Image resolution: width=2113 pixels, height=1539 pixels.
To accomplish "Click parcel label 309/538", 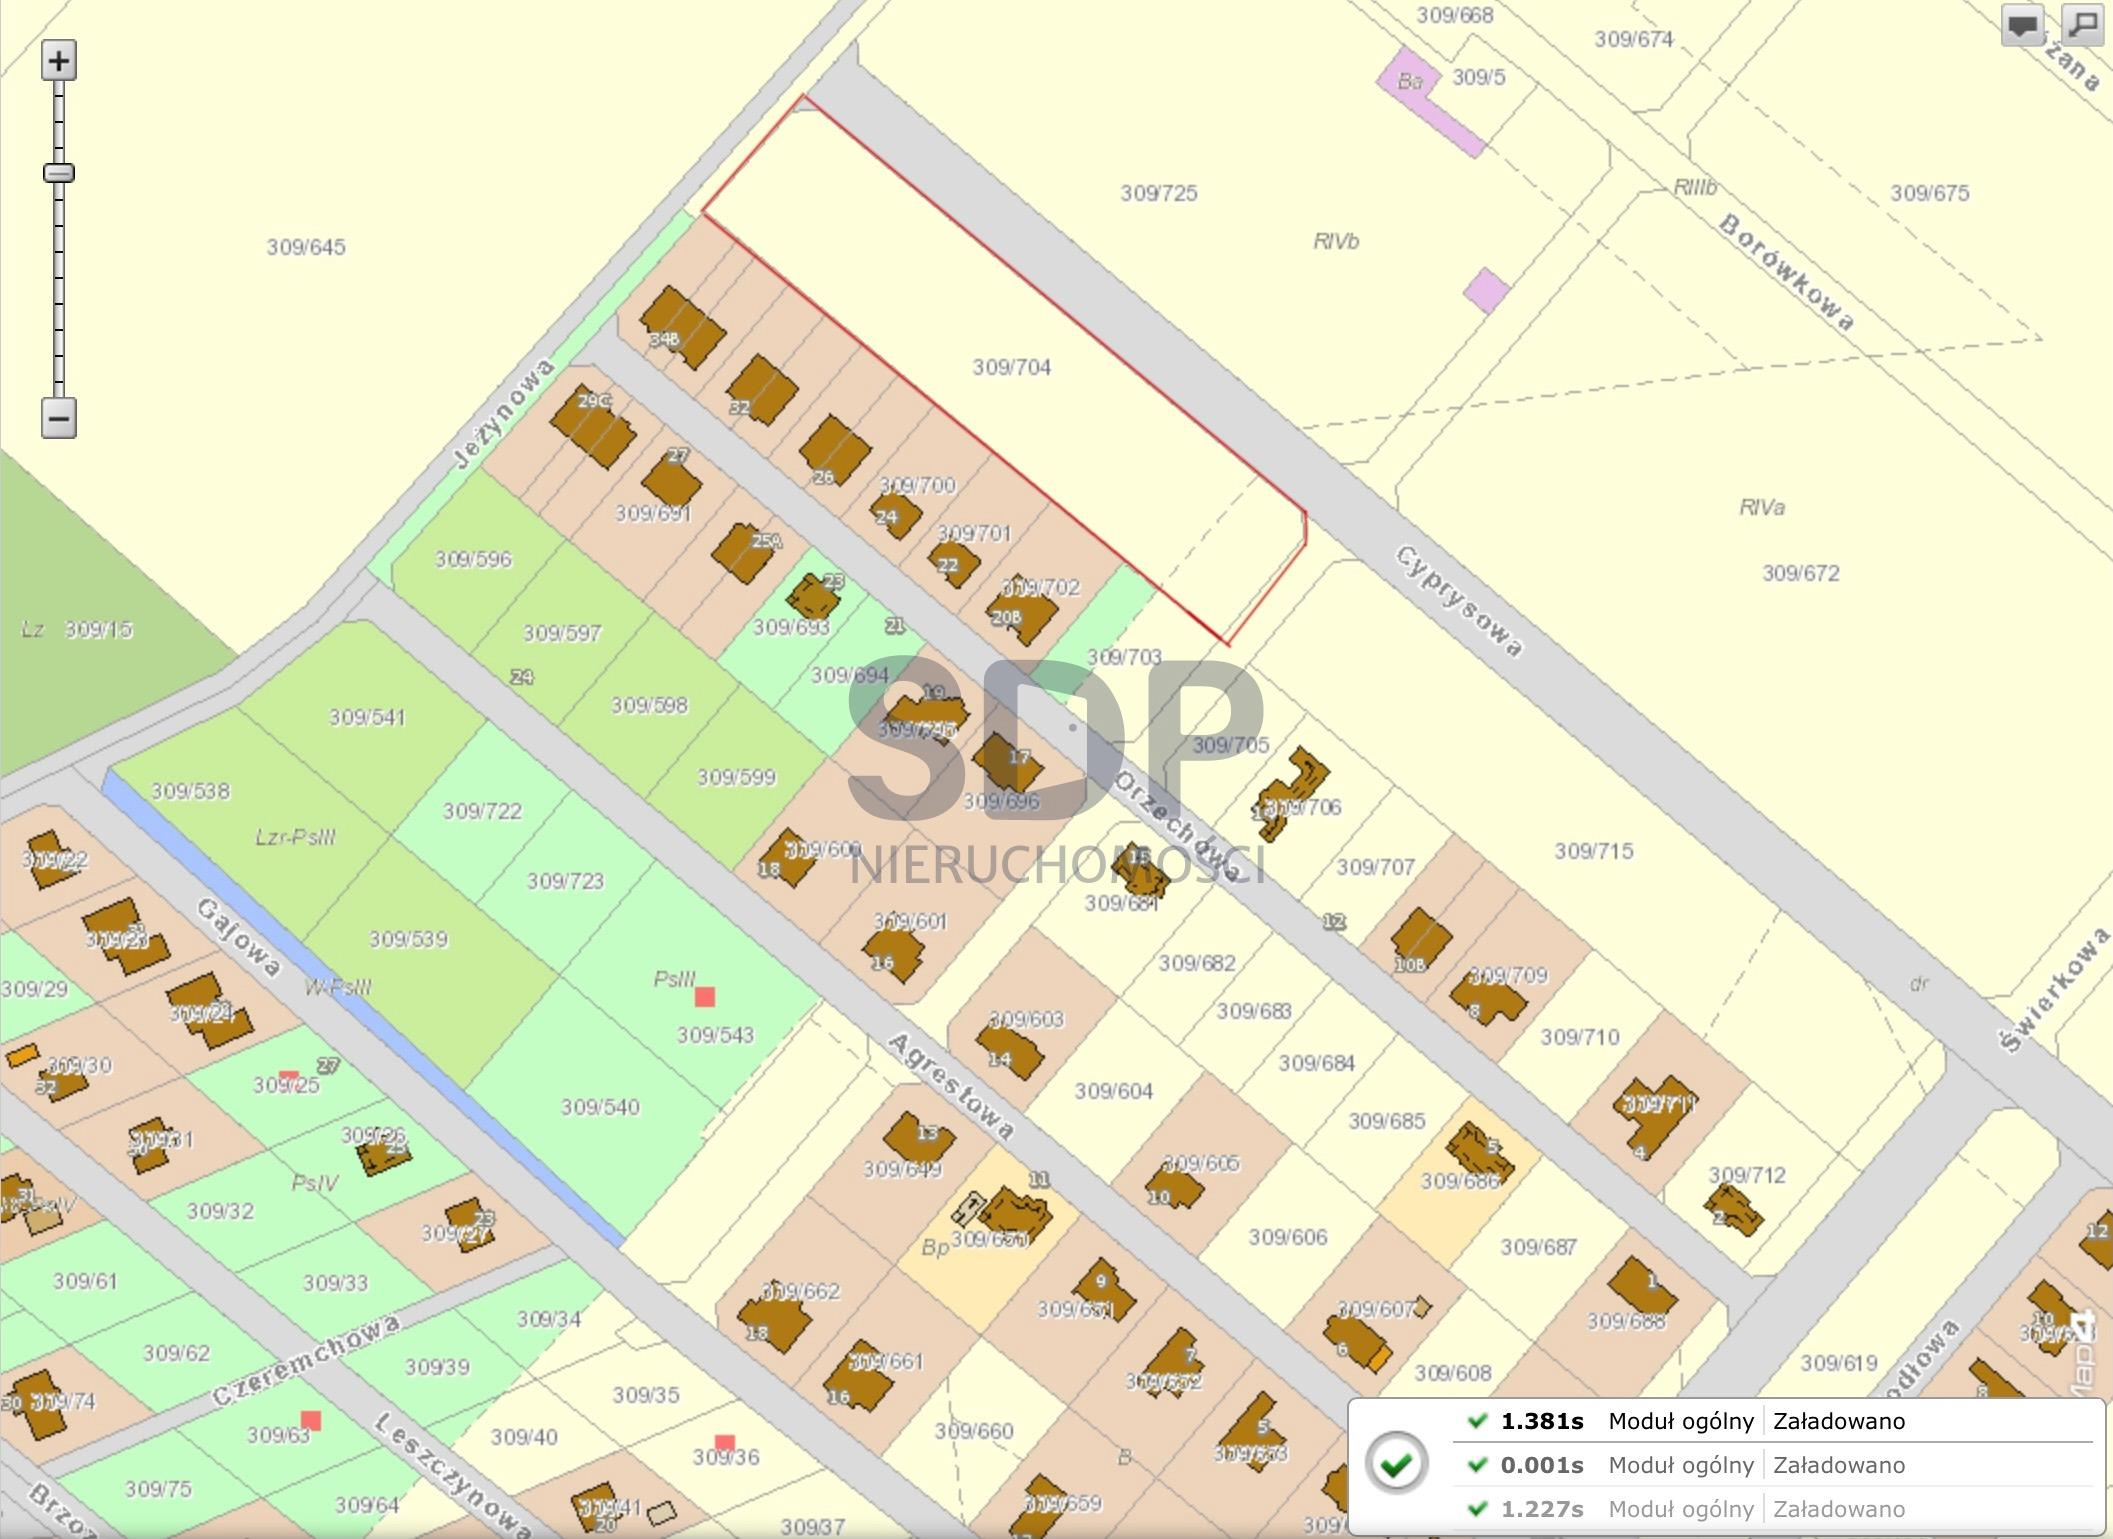I will tap(190, 791).
